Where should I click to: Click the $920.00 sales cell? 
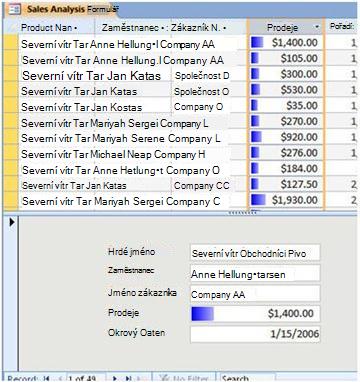(x=286, y=137)
